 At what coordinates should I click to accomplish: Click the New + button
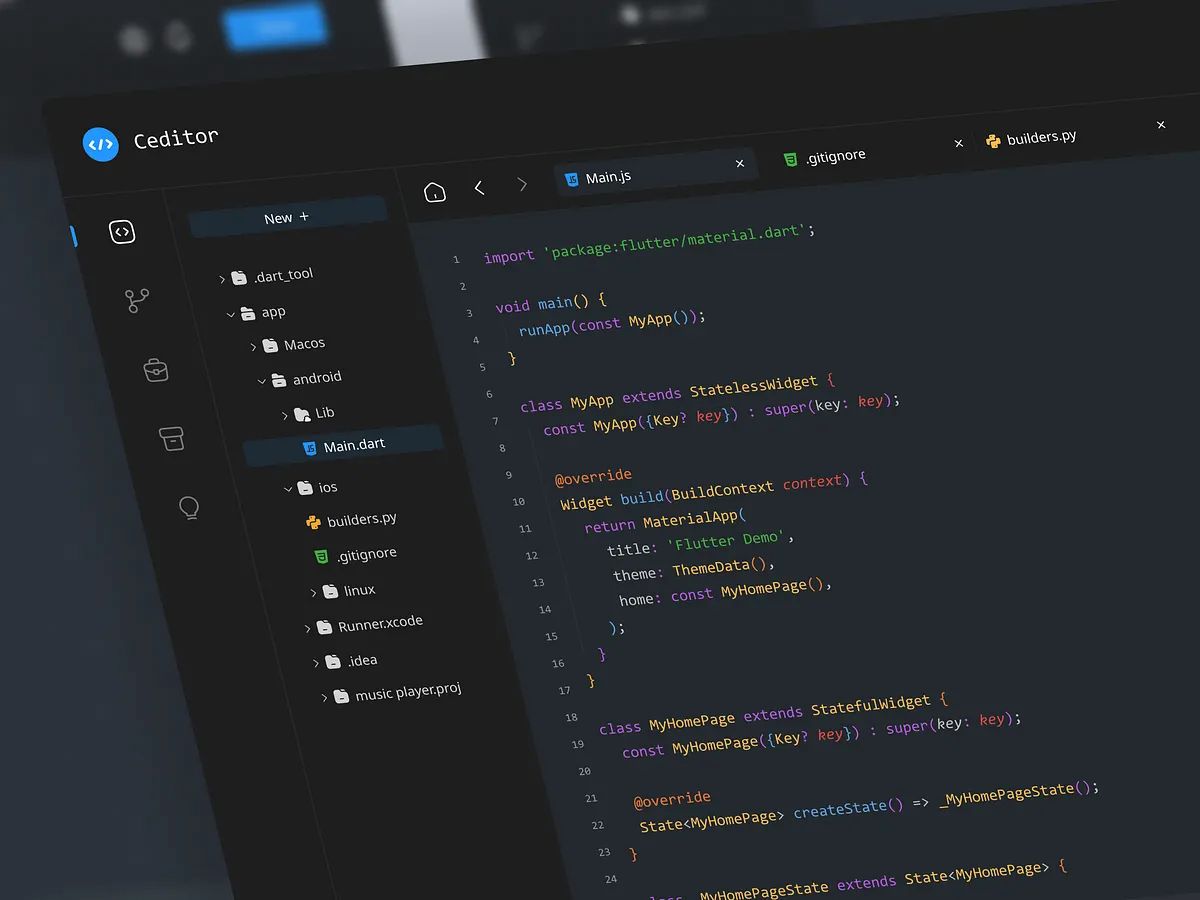click(x=284, y=217)
